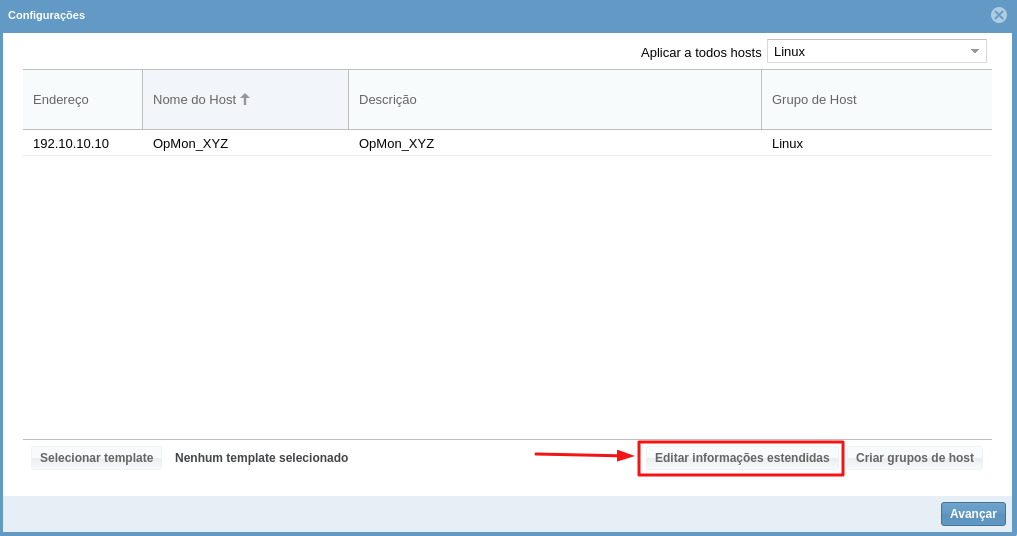1017x536 pixels.
Task: Click the Linux combo box text field
Action: [863, 51]
